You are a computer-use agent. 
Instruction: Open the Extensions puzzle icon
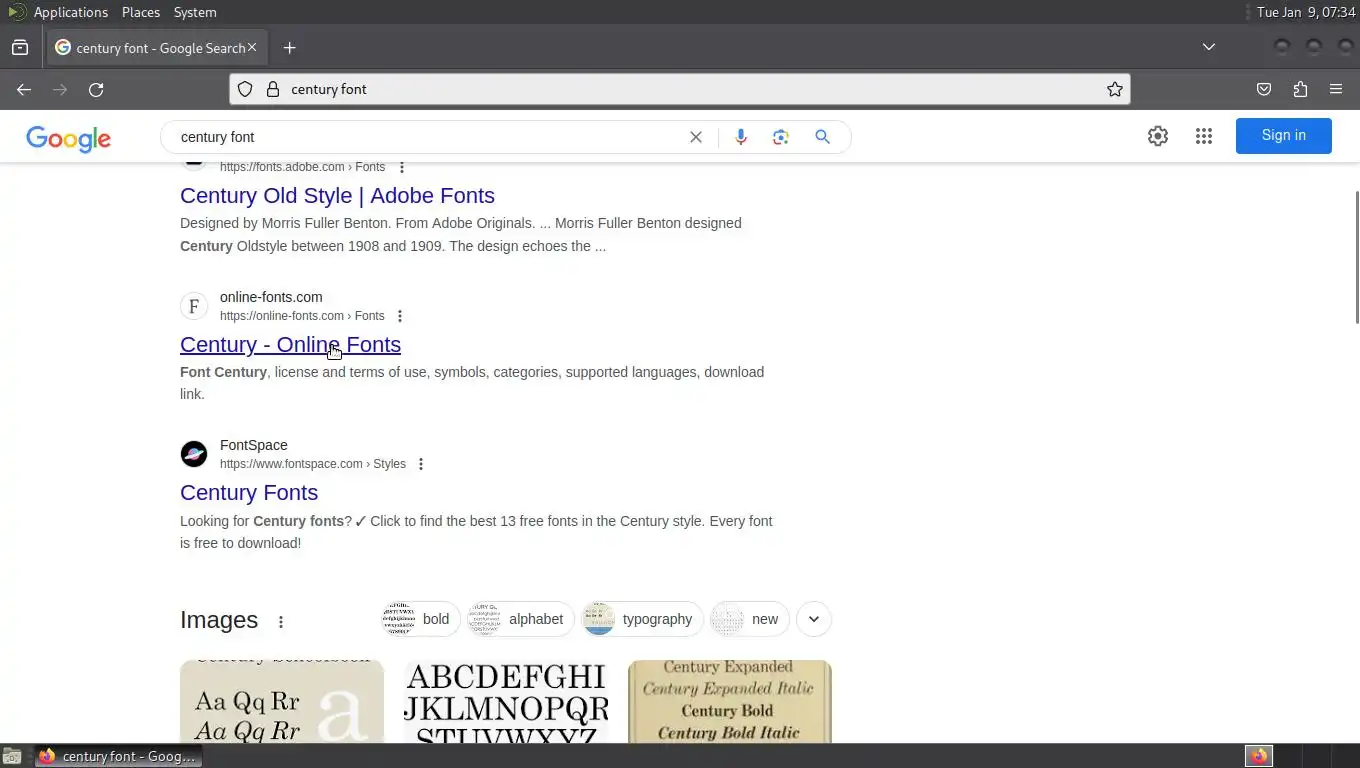pyautogui.click(x=1300, y=89)
